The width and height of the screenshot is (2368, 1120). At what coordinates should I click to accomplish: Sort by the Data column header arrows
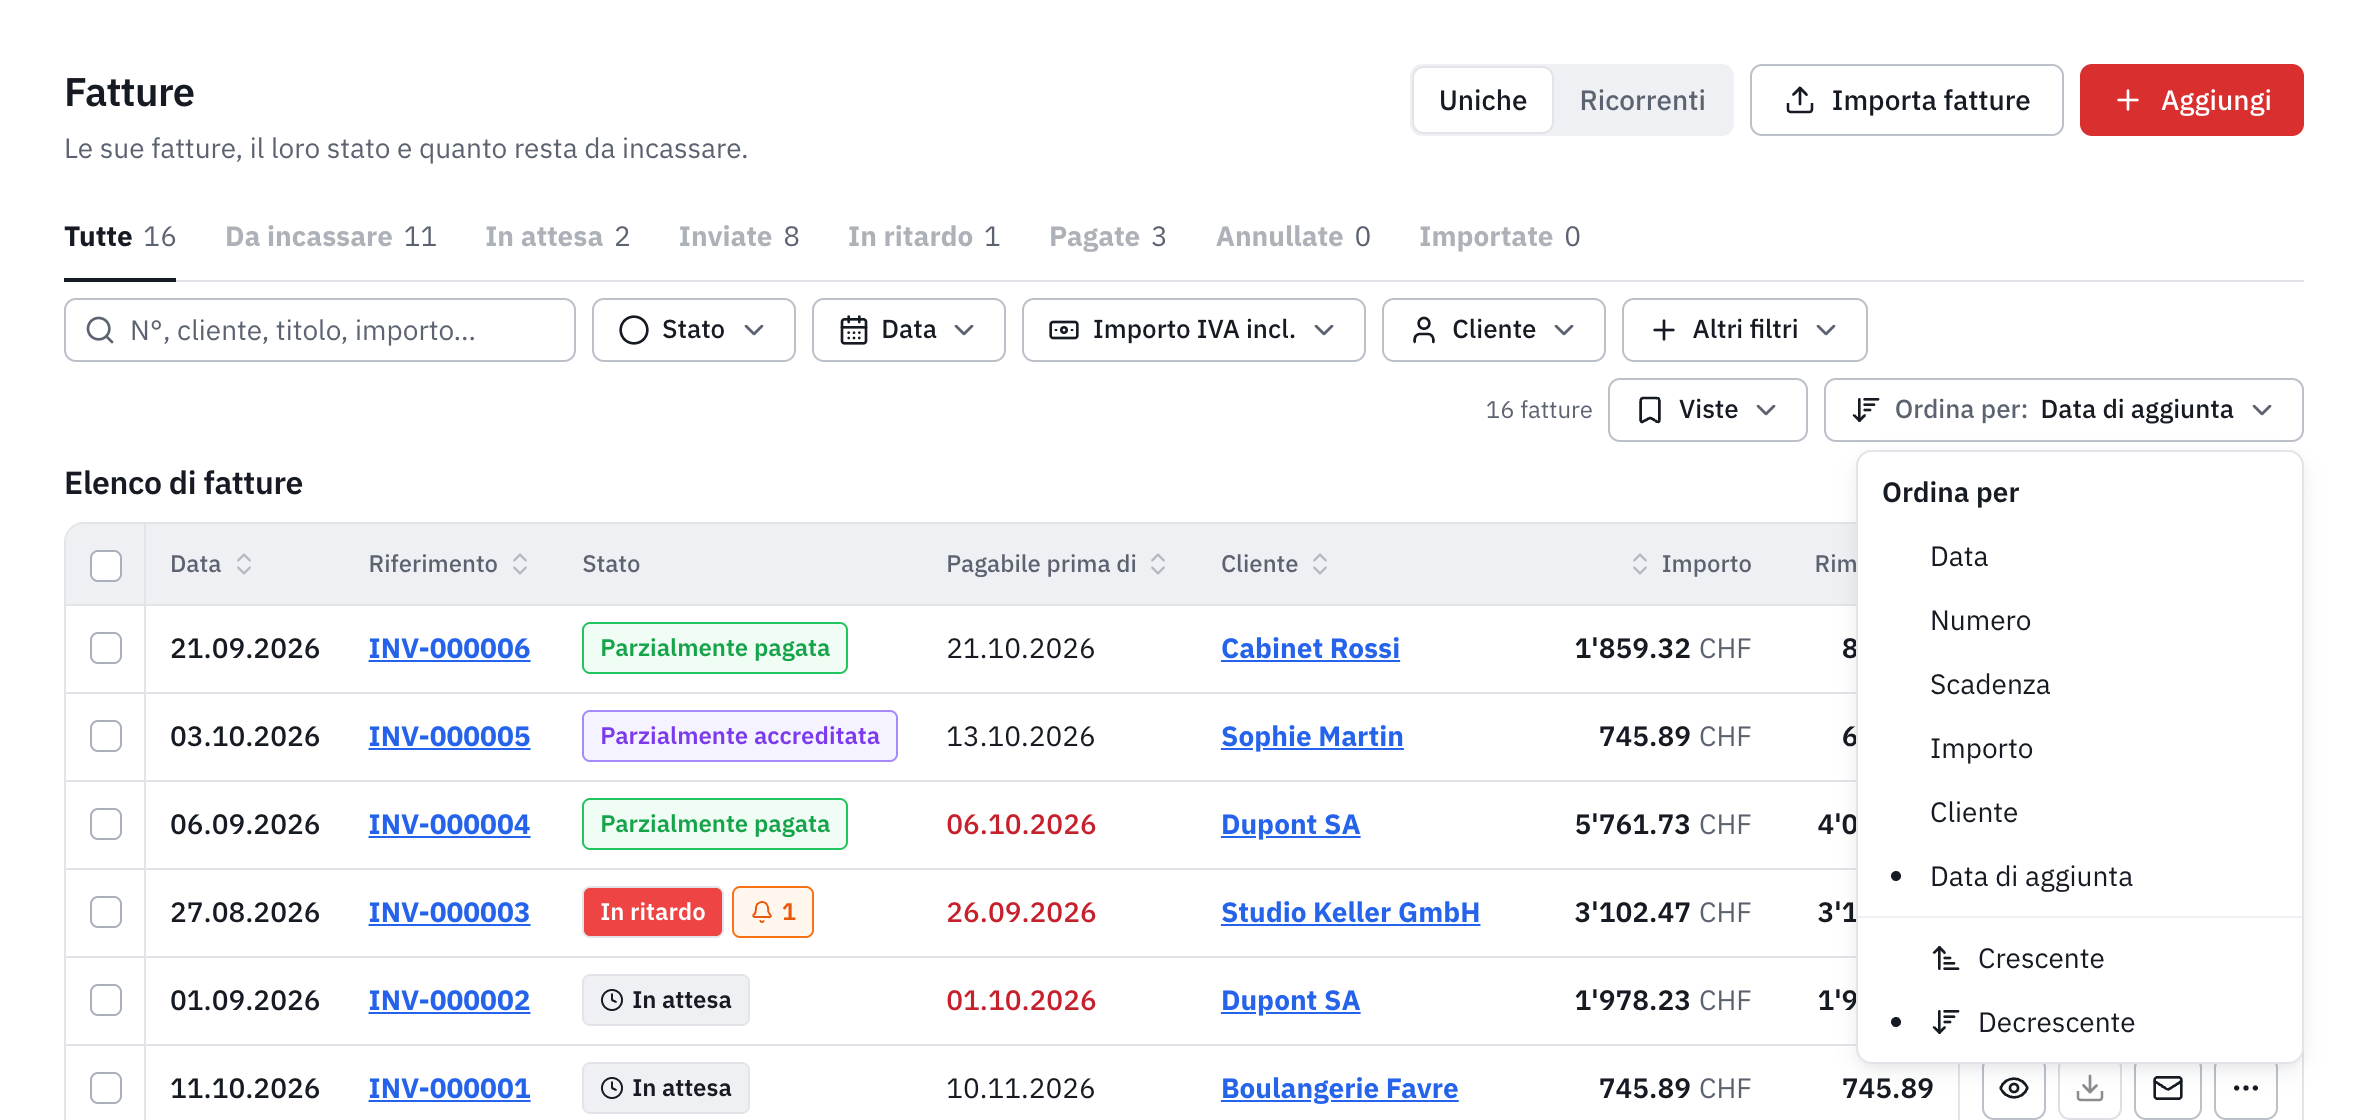[244, 564]
